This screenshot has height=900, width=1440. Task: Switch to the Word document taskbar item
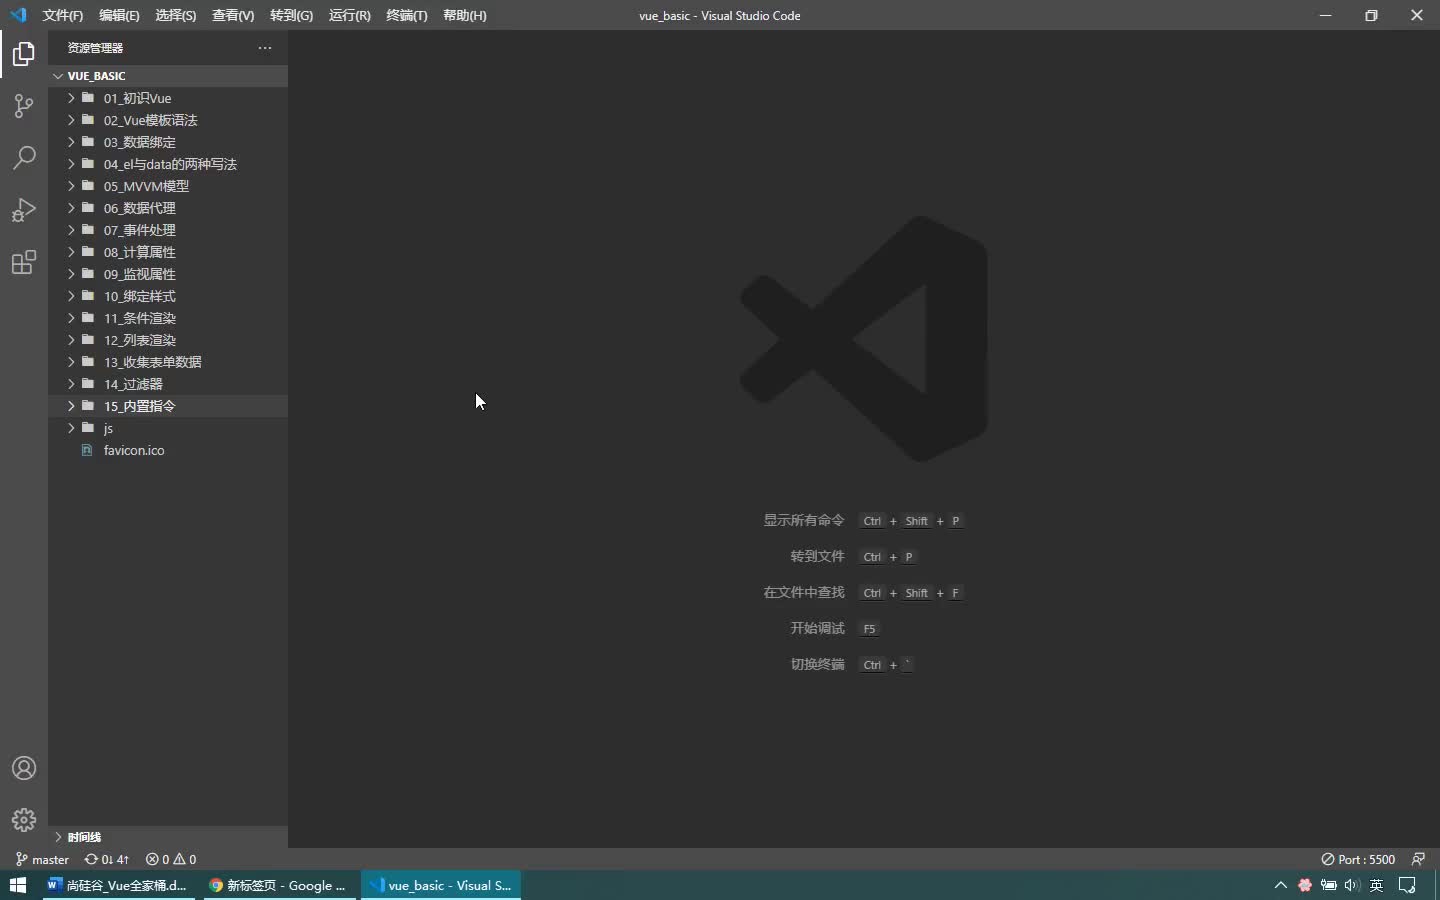118,885
